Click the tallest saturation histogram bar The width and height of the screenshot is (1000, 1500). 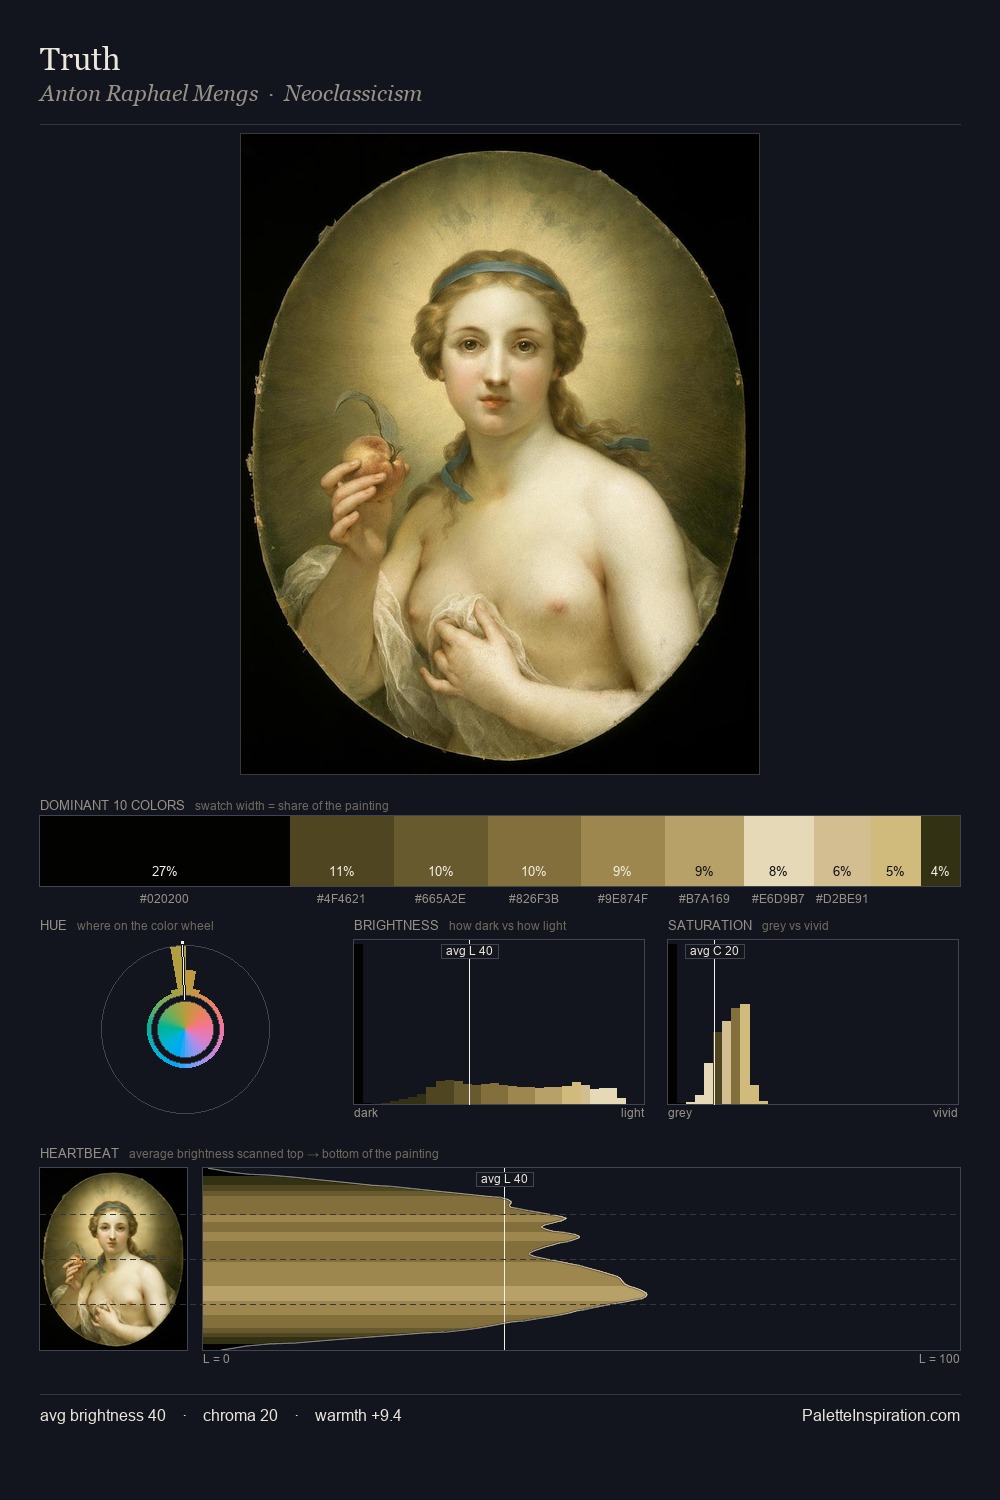(745, 1054)
